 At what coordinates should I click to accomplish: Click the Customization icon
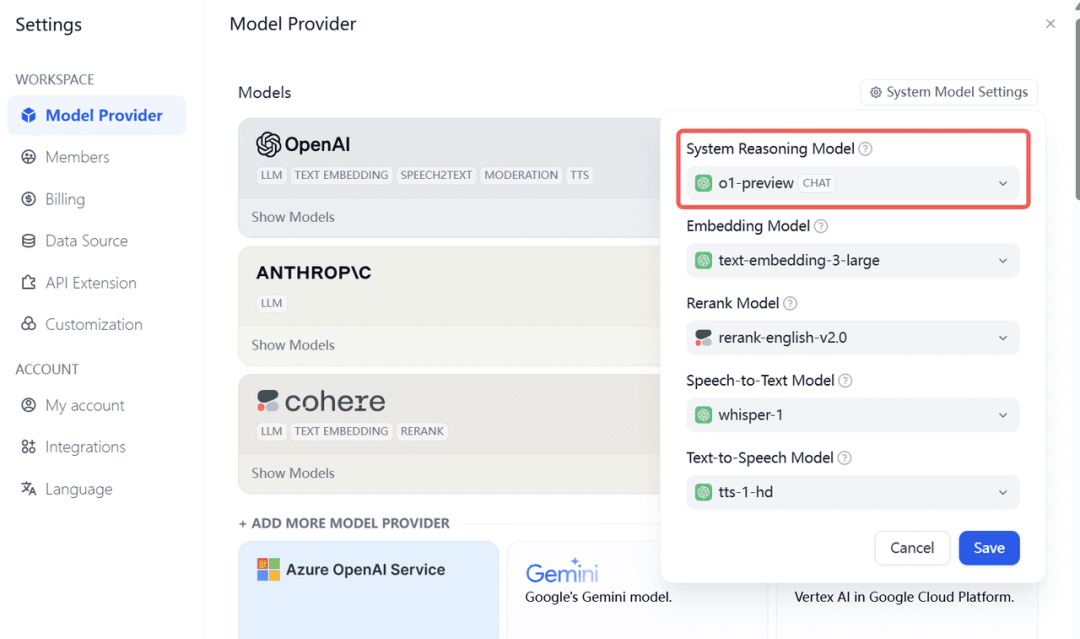click(x=28, y=324)
